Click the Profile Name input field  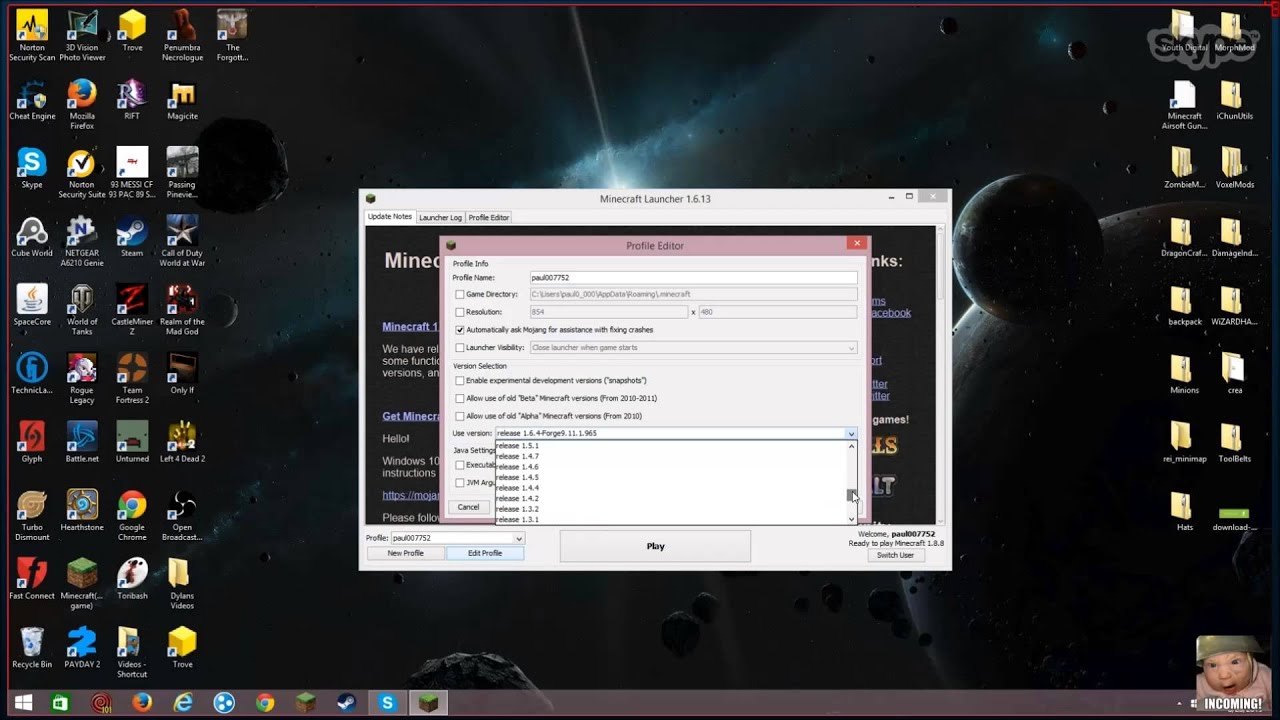pos(693,278)
